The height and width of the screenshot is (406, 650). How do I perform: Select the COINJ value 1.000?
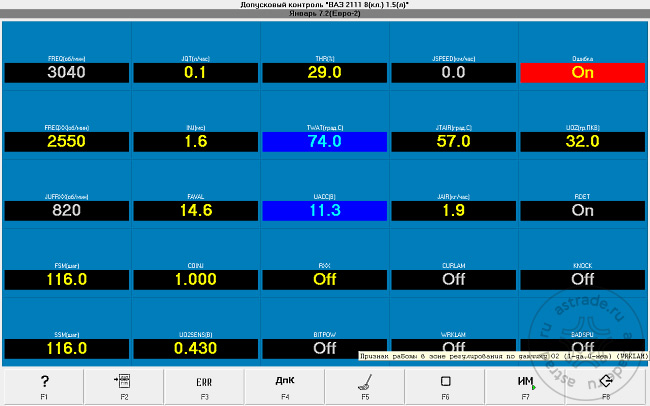coord(196,280)
